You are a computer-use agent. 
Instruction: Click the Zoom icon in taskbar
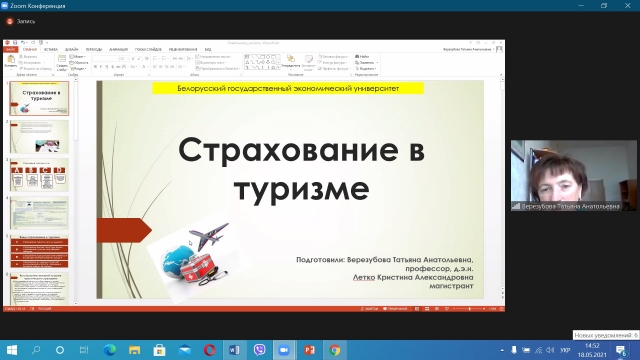tap(284, 350)
